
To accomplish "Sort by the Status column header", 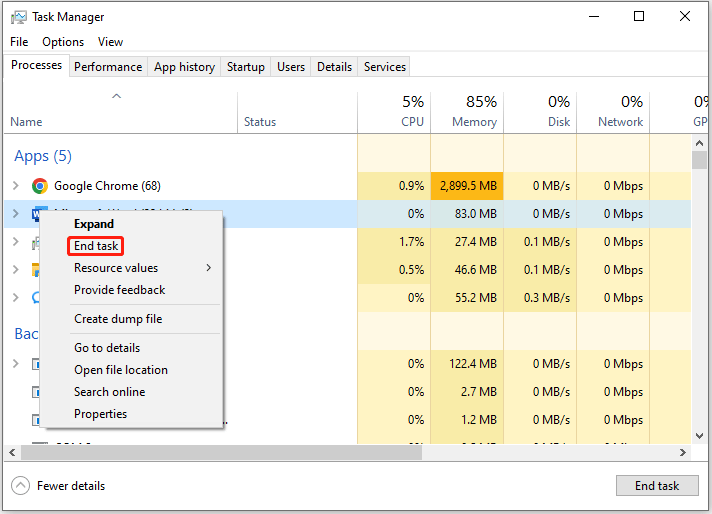I will pos(297,113).
